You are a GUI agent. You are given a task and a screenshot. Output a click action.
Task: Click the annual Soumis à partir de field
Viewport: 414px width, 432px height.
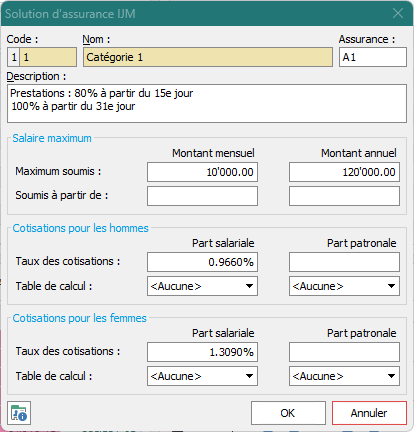(344, 196)
